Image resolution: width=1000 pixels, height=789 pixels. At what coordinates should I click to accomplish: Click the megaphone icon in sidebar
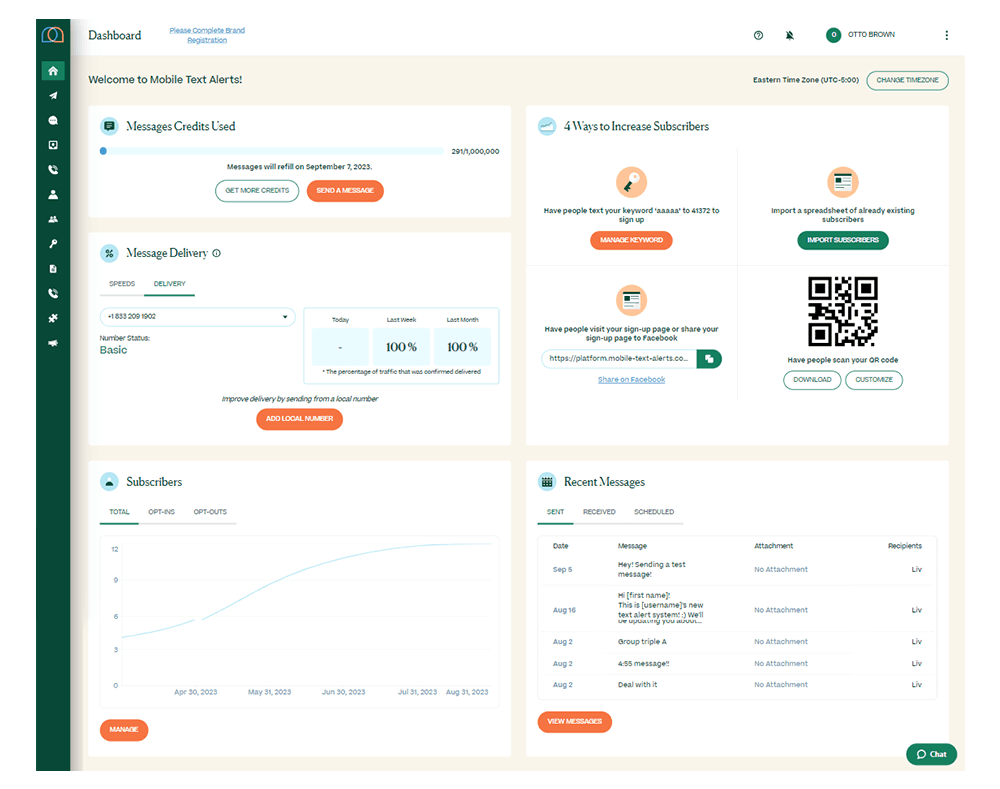(x=53, y=343)
